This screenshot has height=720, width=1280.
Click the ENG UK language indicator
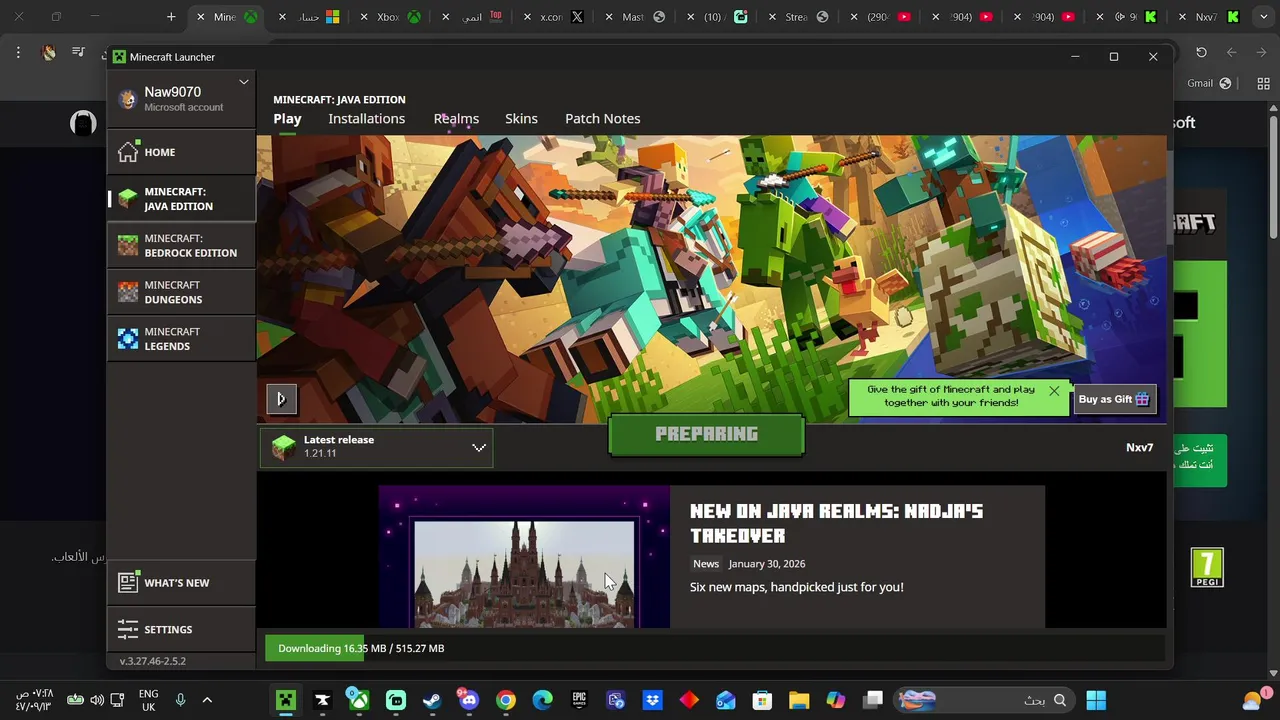(148, 700)
